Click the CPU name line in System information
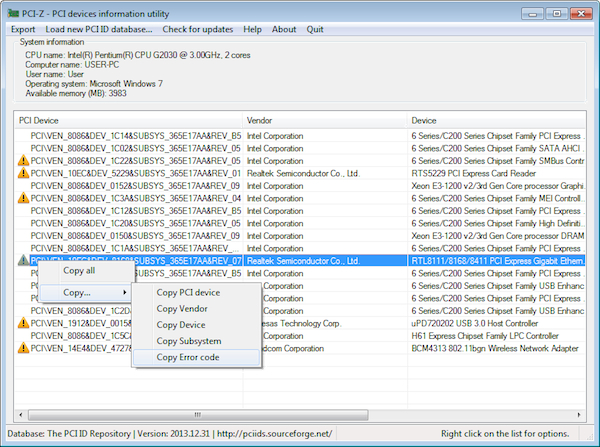The image size is (600, 447). click(x=138, y=55)
